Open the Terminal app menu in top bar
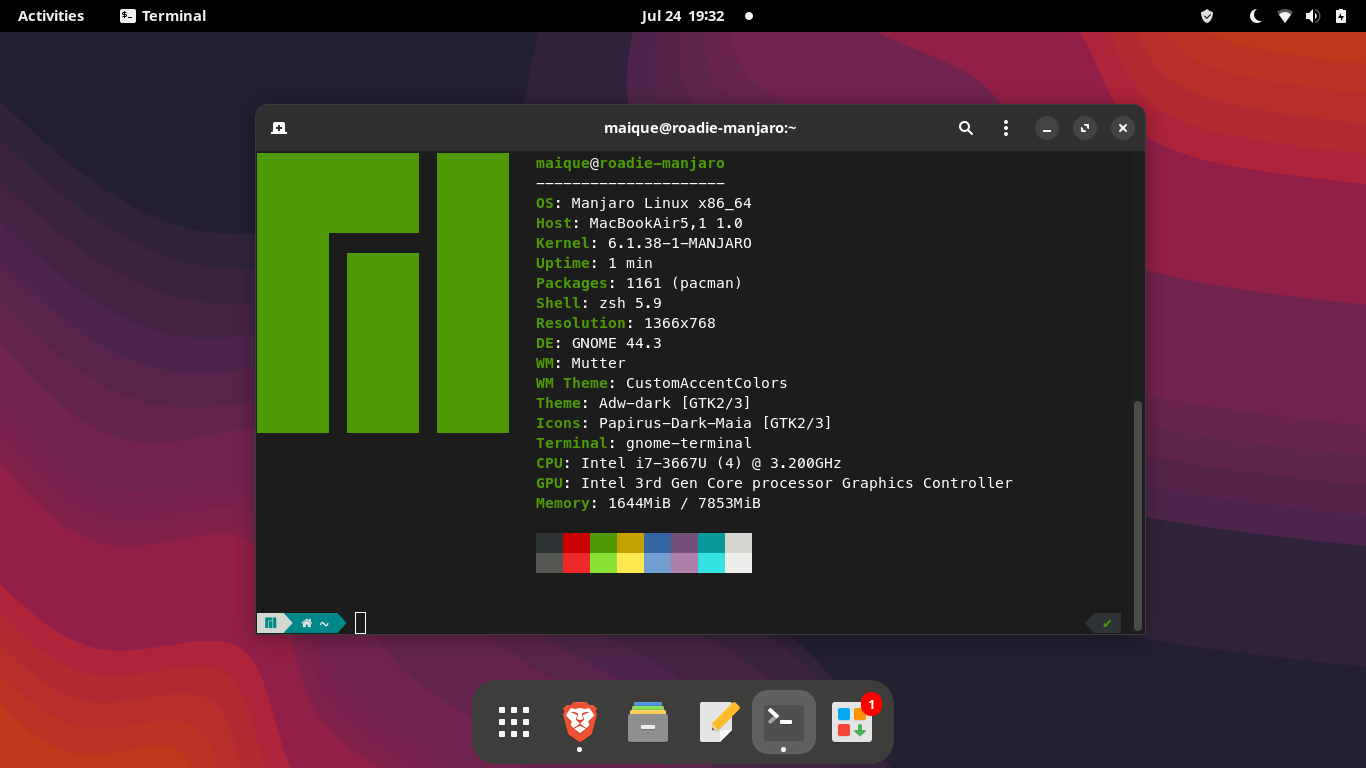 point(163,16)
